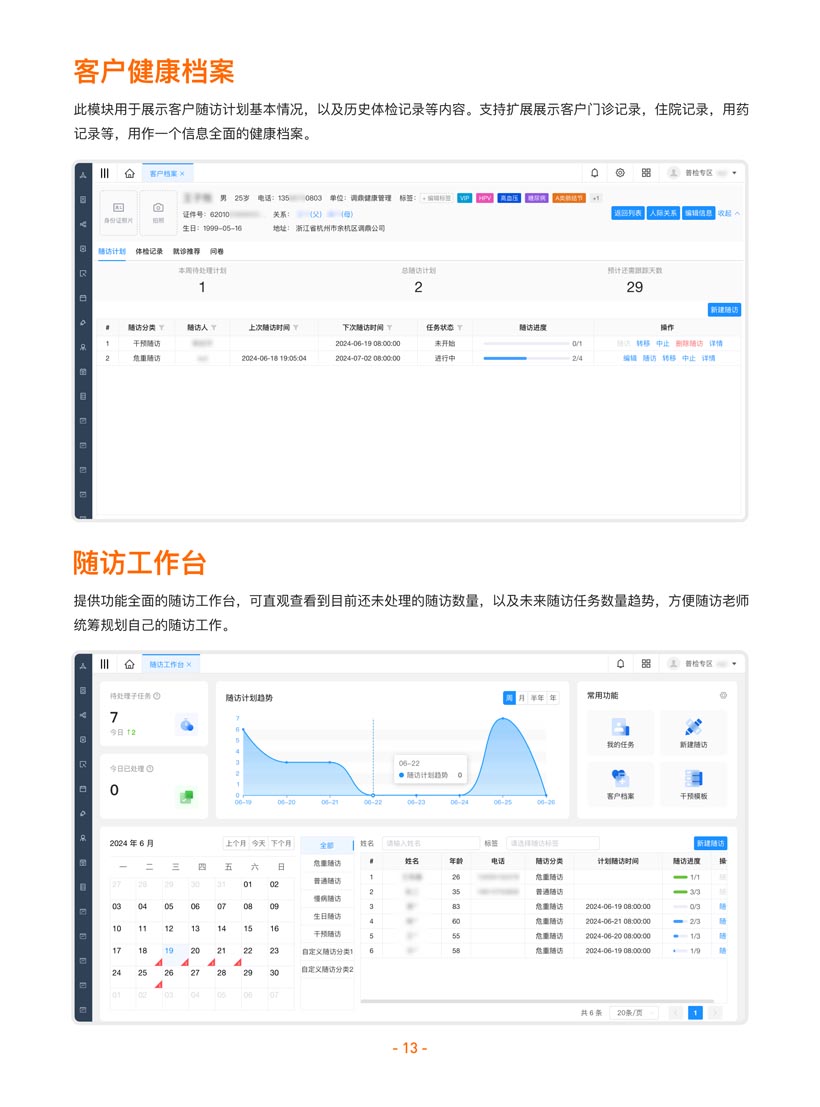Click the 返回列表 button

[626, 213]
